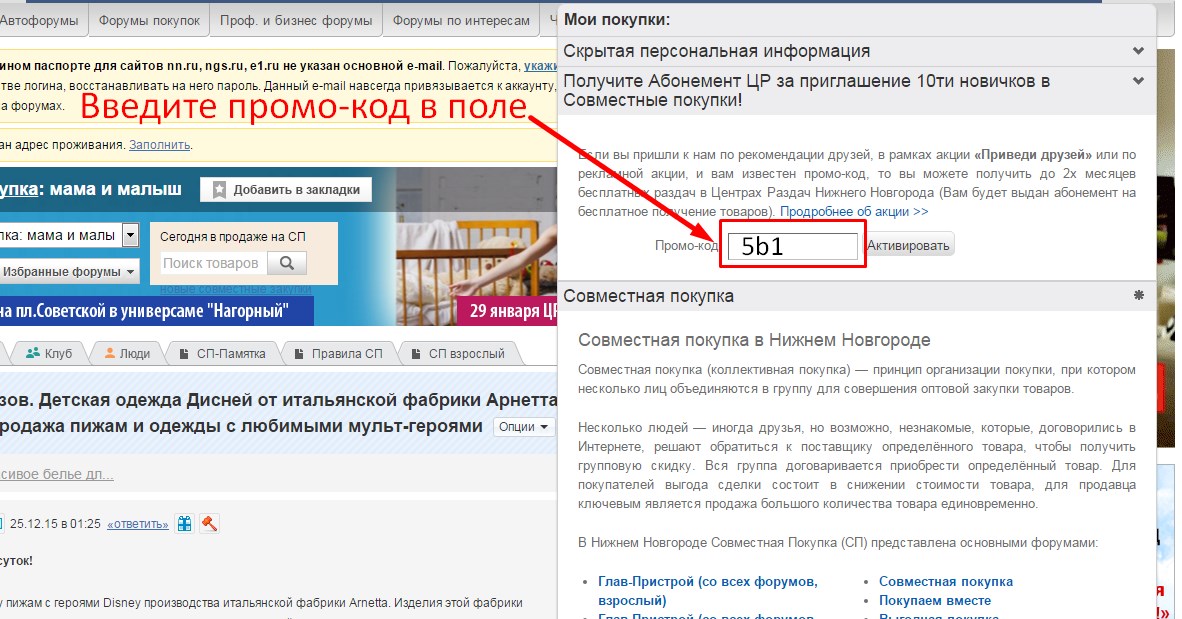Follow the Подробнее об акции link
Viewport: 1182px width, 619px height.
854,212
